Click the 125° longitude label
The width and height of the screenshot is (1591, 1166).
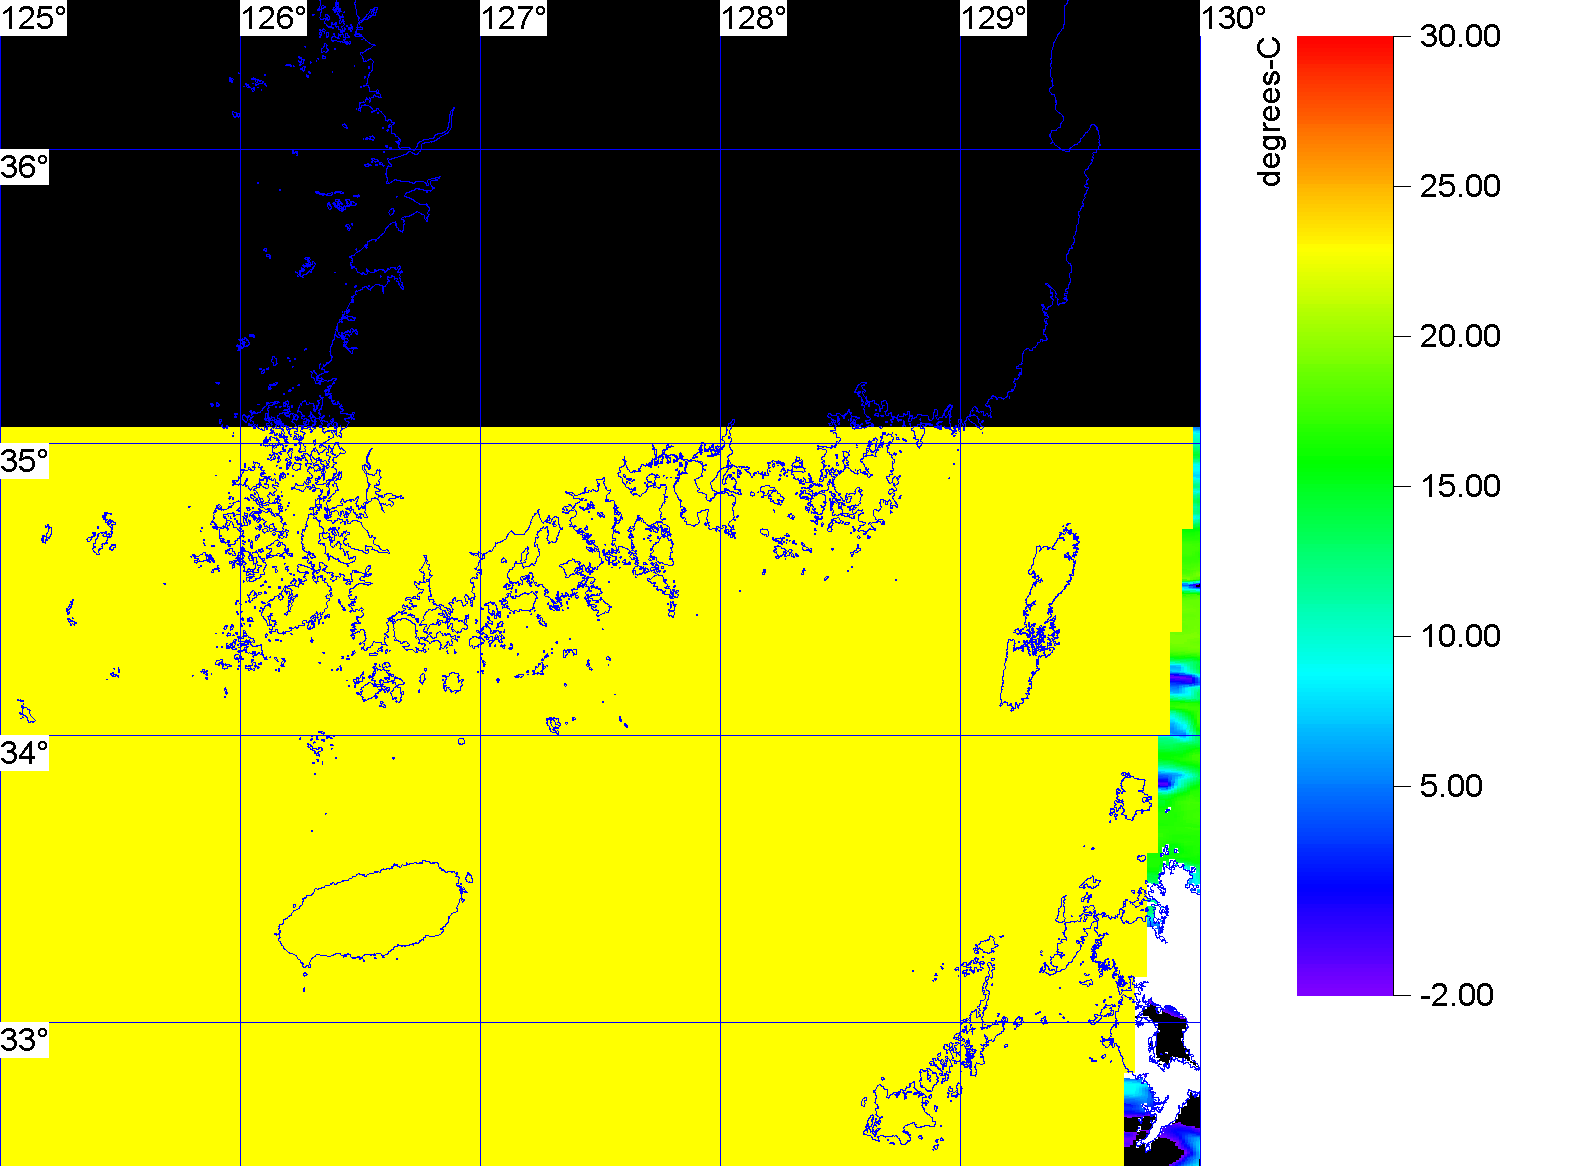coord(33,18)
